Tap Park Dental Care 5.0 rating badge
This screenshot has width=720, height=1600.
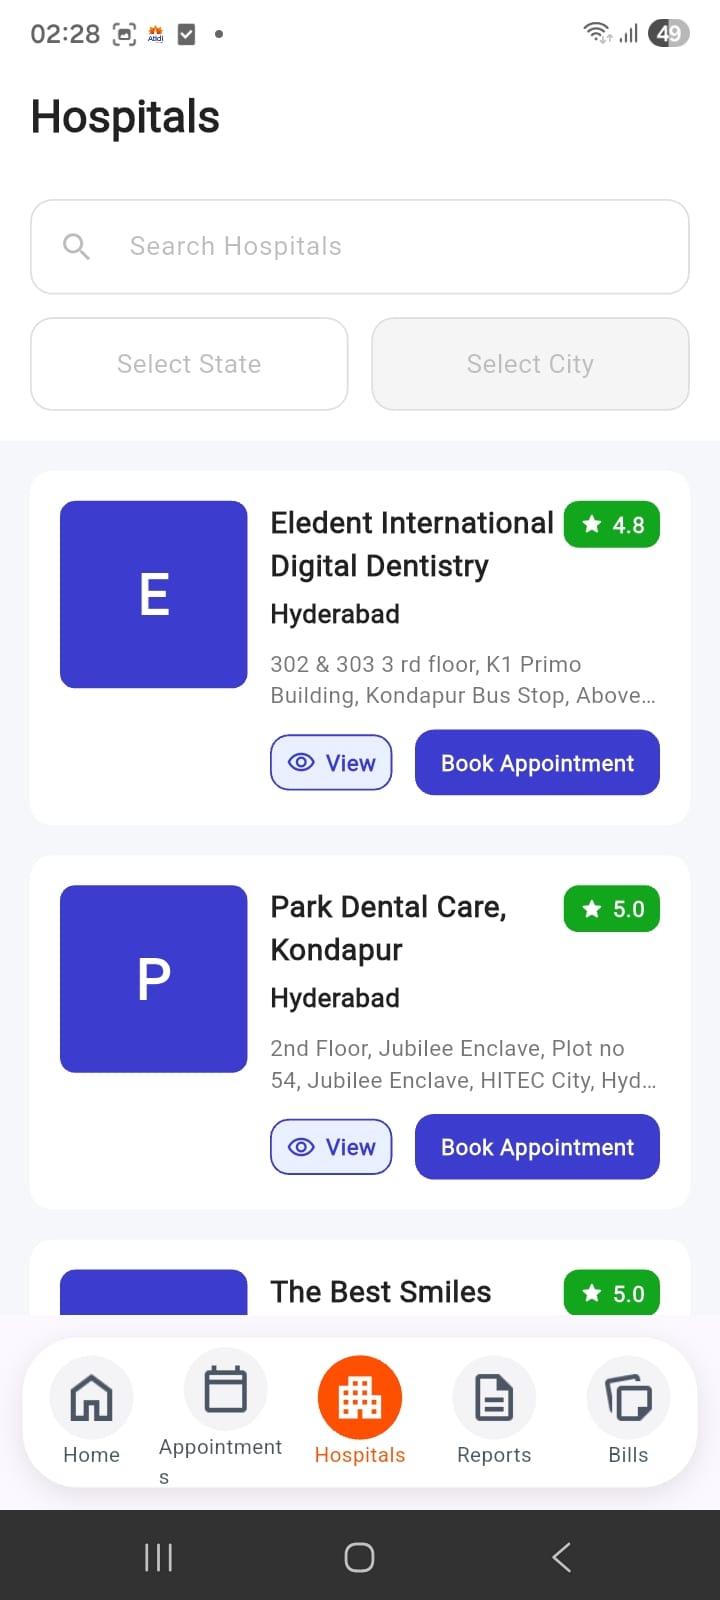click(612, 909)
